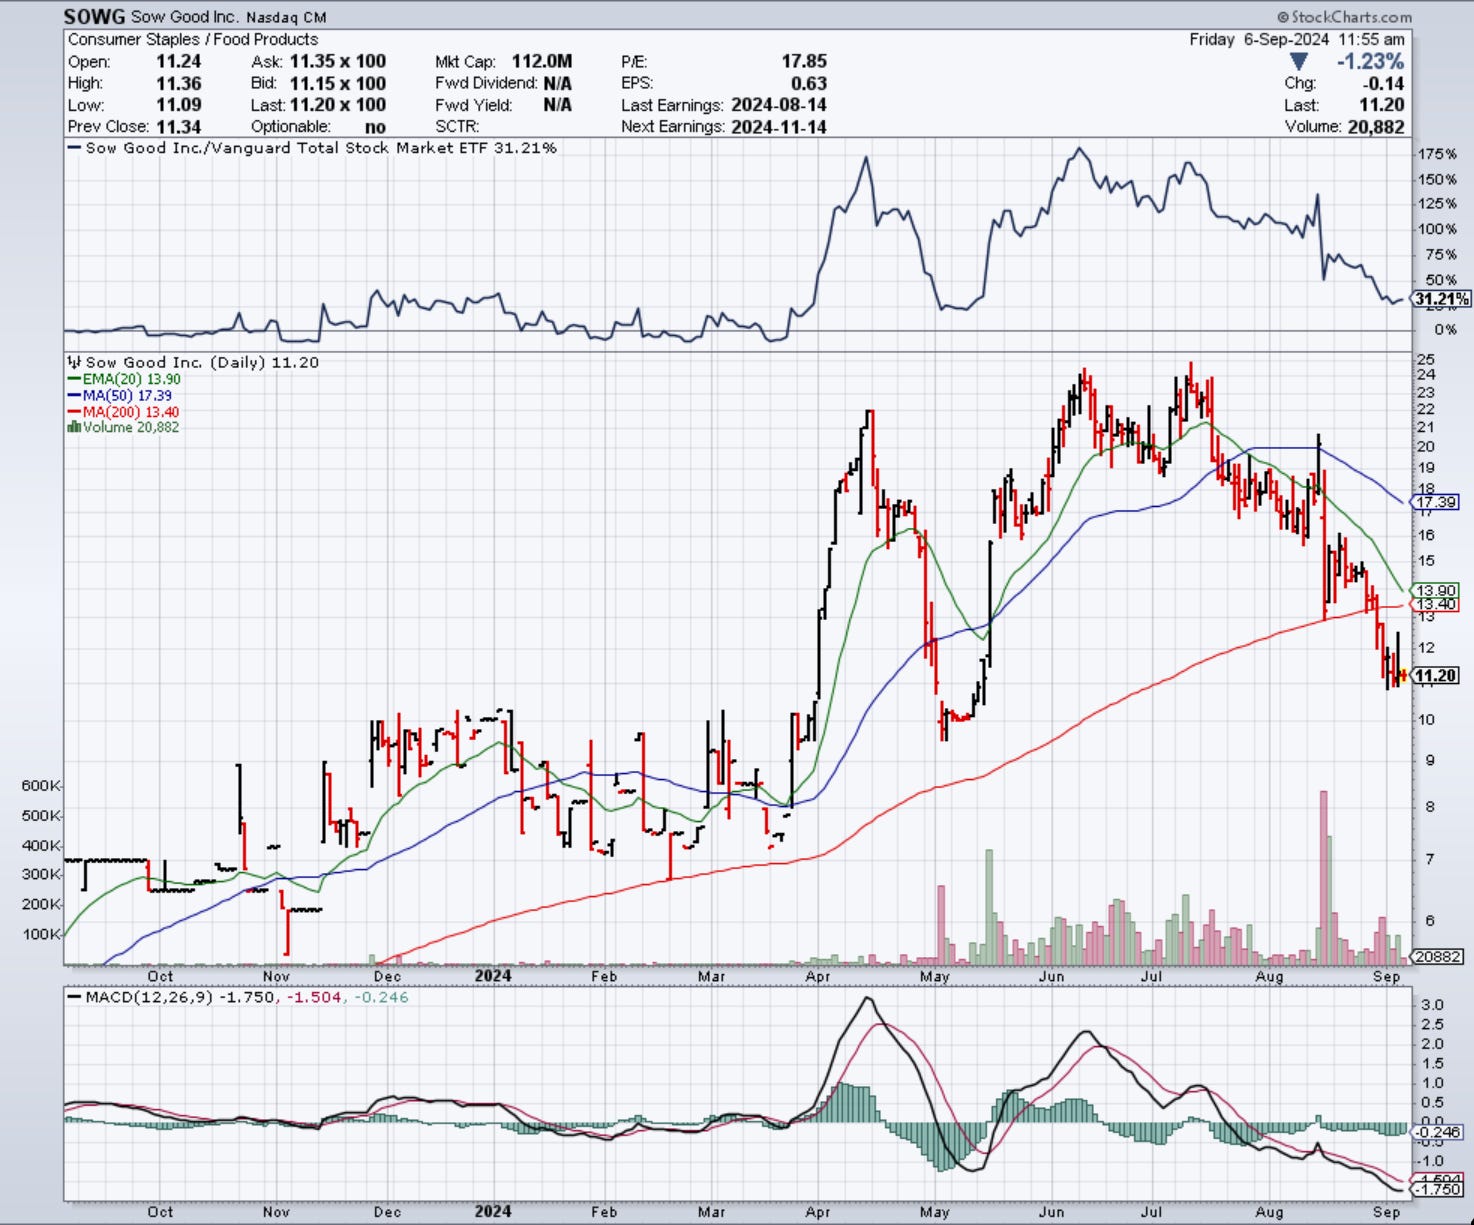Select the SOWG ticker symbol in the header
Image resolution: width=1474 pixels, height=1225 pixels.
93,17
